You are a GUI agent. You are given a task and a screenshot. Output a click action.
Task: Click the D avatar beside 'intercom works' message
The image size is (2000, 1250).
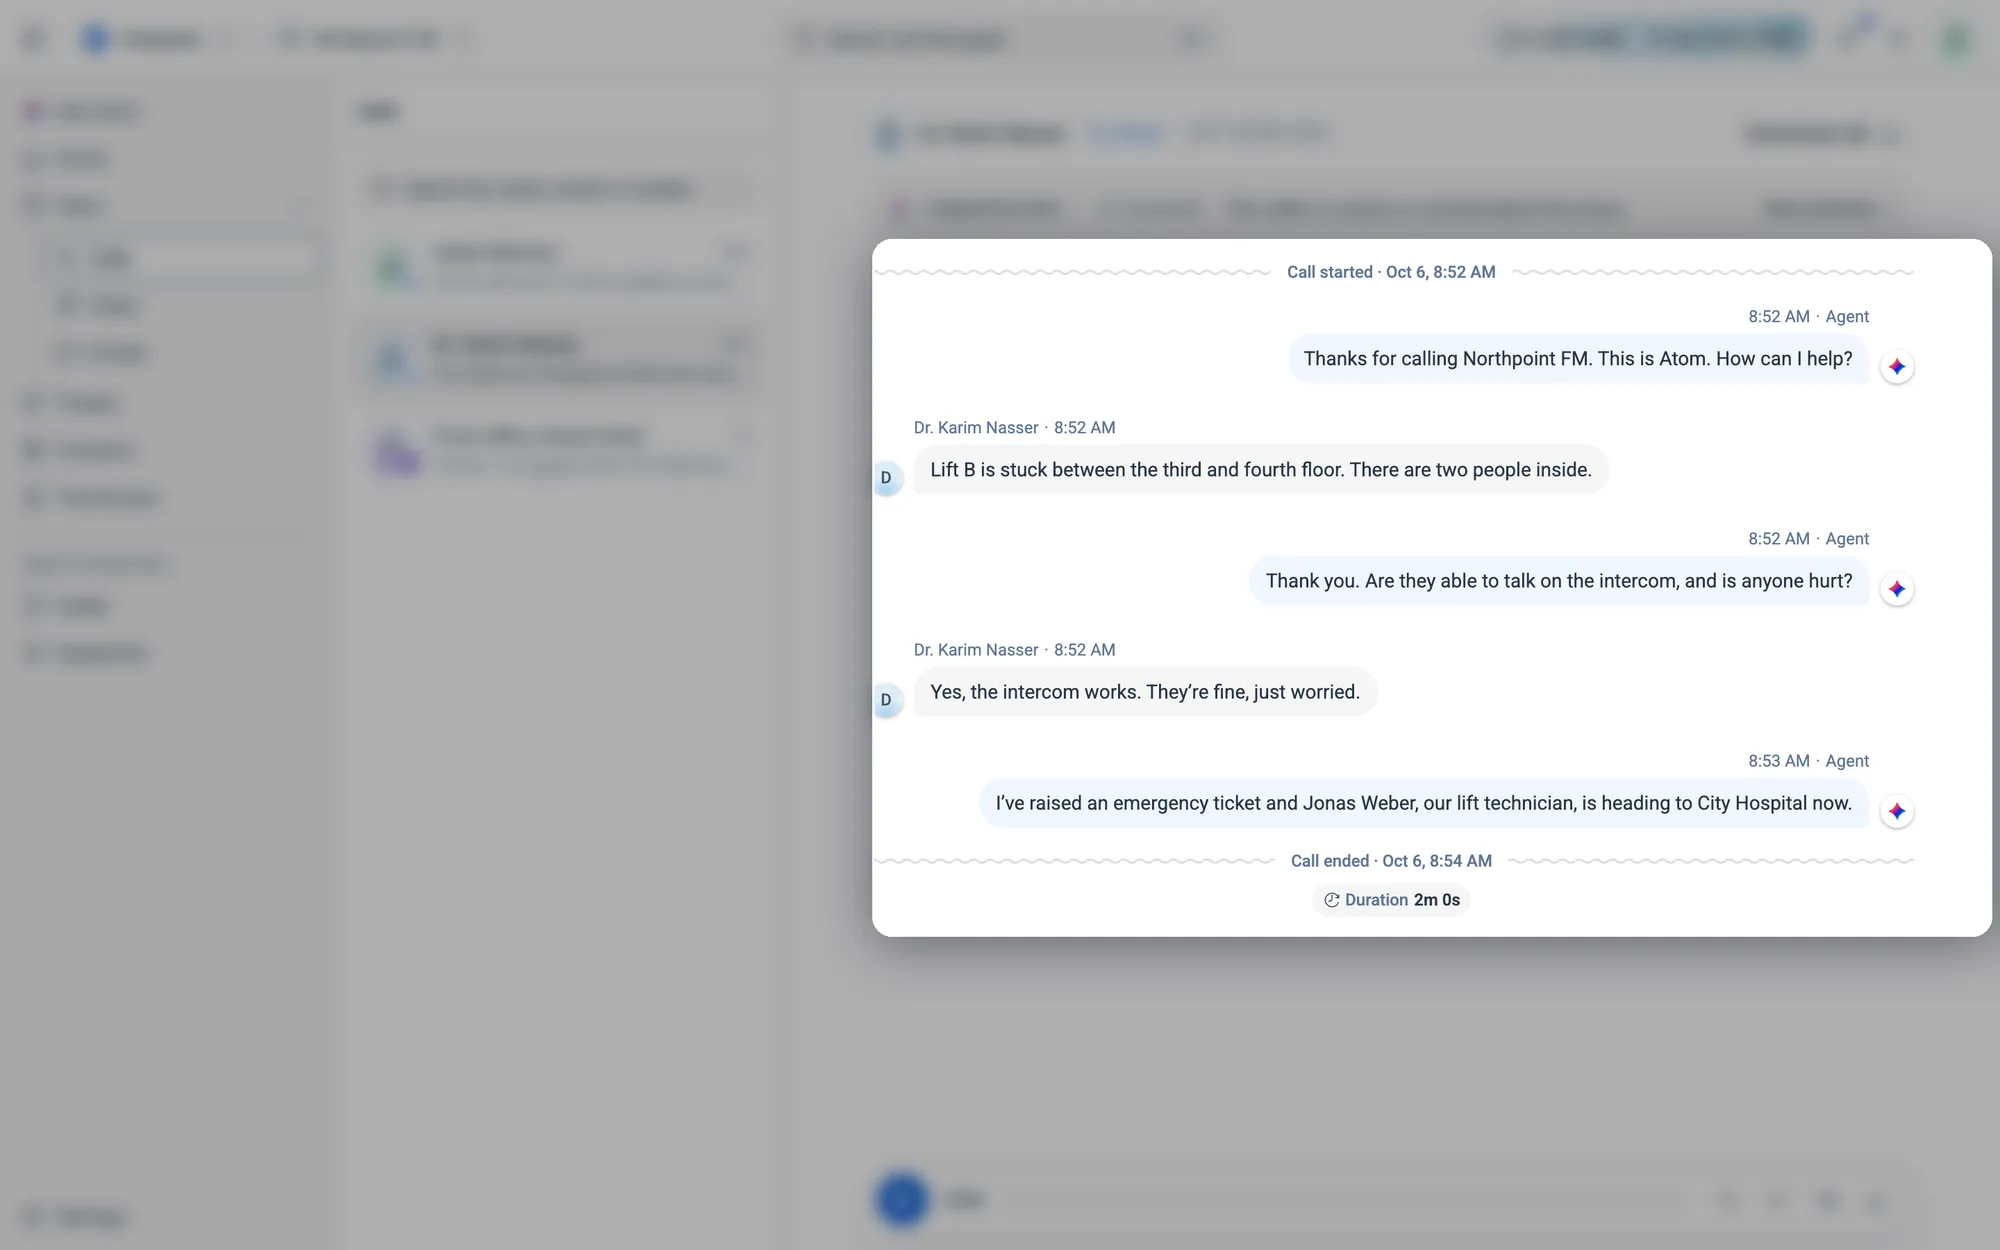(886, 700)
